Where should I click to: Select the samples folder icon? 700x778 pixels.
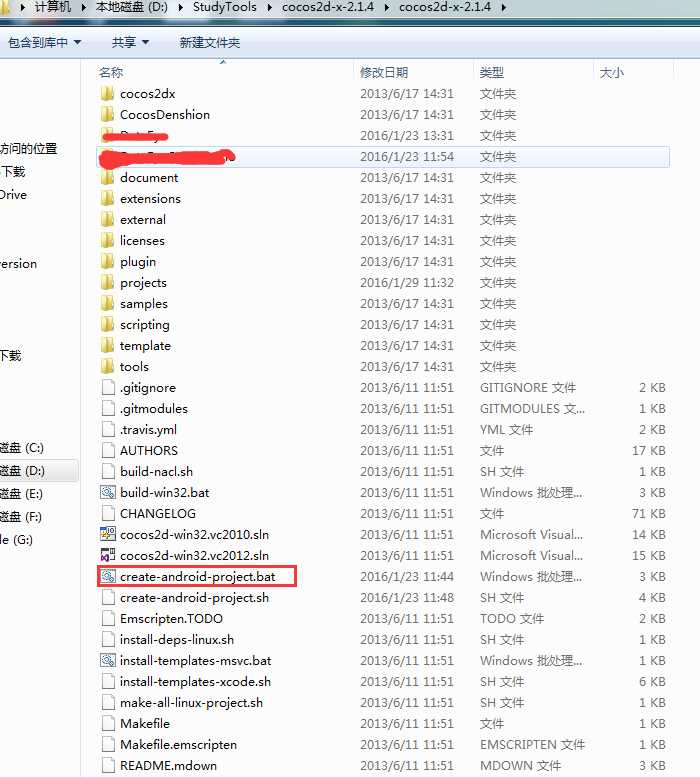click(x=107, y=304)
